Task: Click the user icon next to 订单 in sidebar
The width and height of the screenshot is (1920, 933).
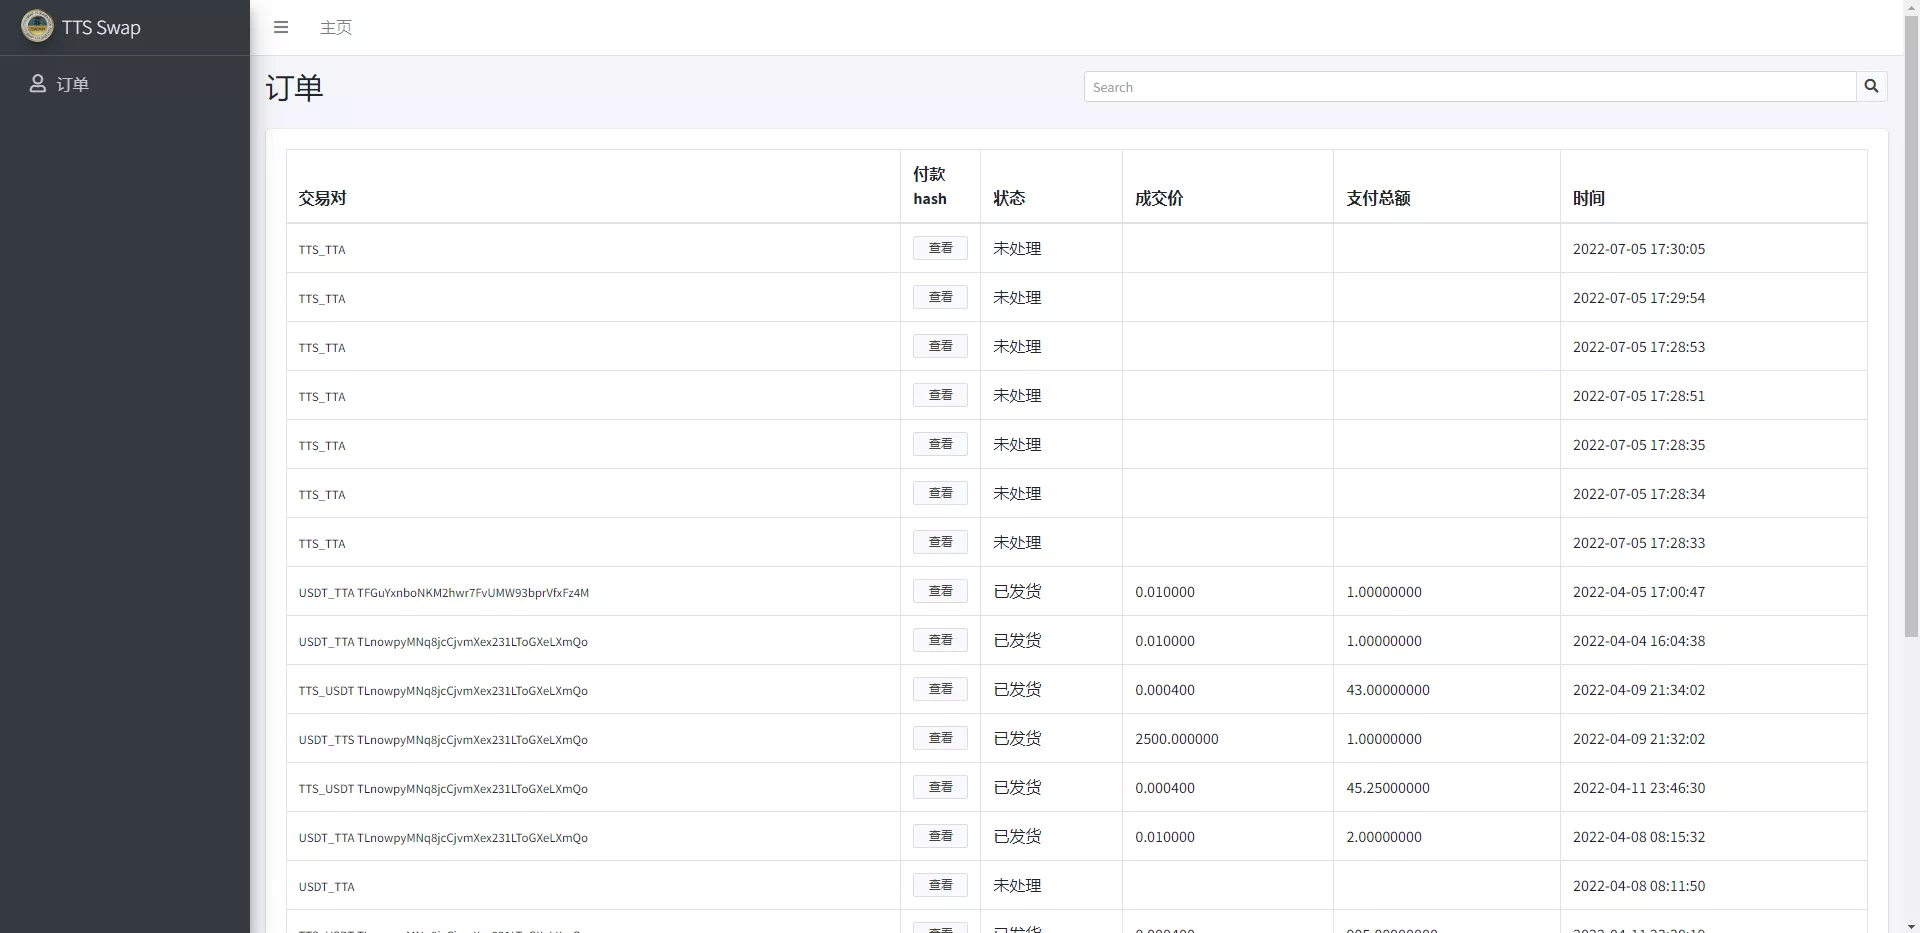Action: pyautogui.click(x=38, y=84)
